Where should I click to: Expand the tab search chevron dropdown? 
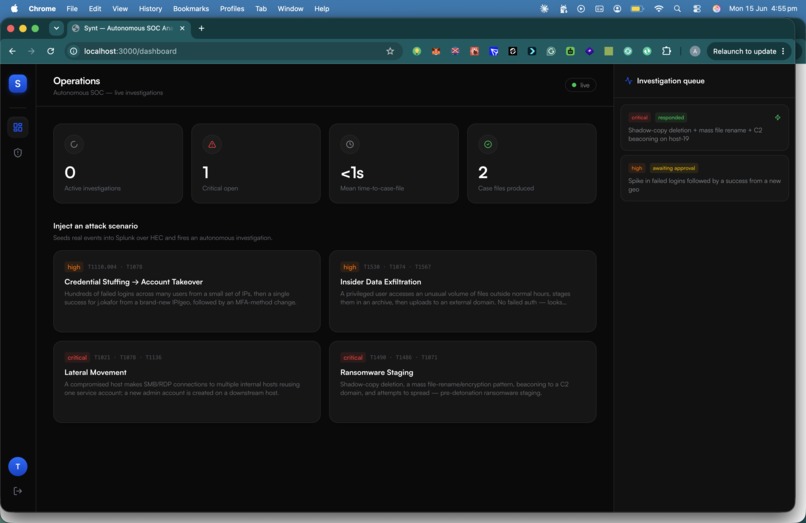[56, 28]
